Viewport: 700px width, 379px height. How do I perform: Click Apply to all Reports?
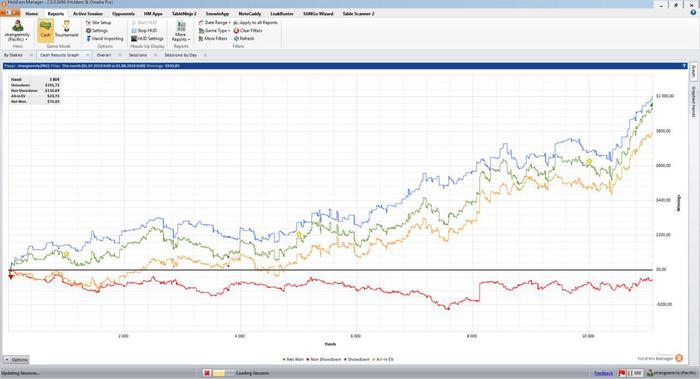pos(255,22)
